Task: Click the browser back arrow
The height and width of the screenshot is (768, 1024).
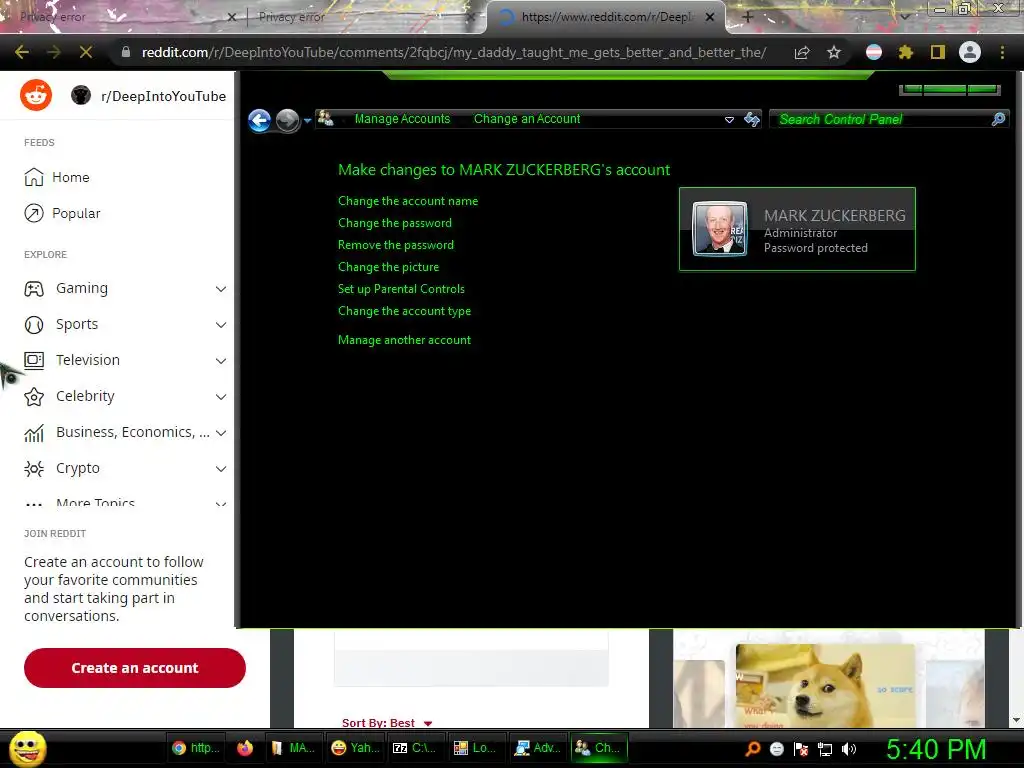Action: 22,52
